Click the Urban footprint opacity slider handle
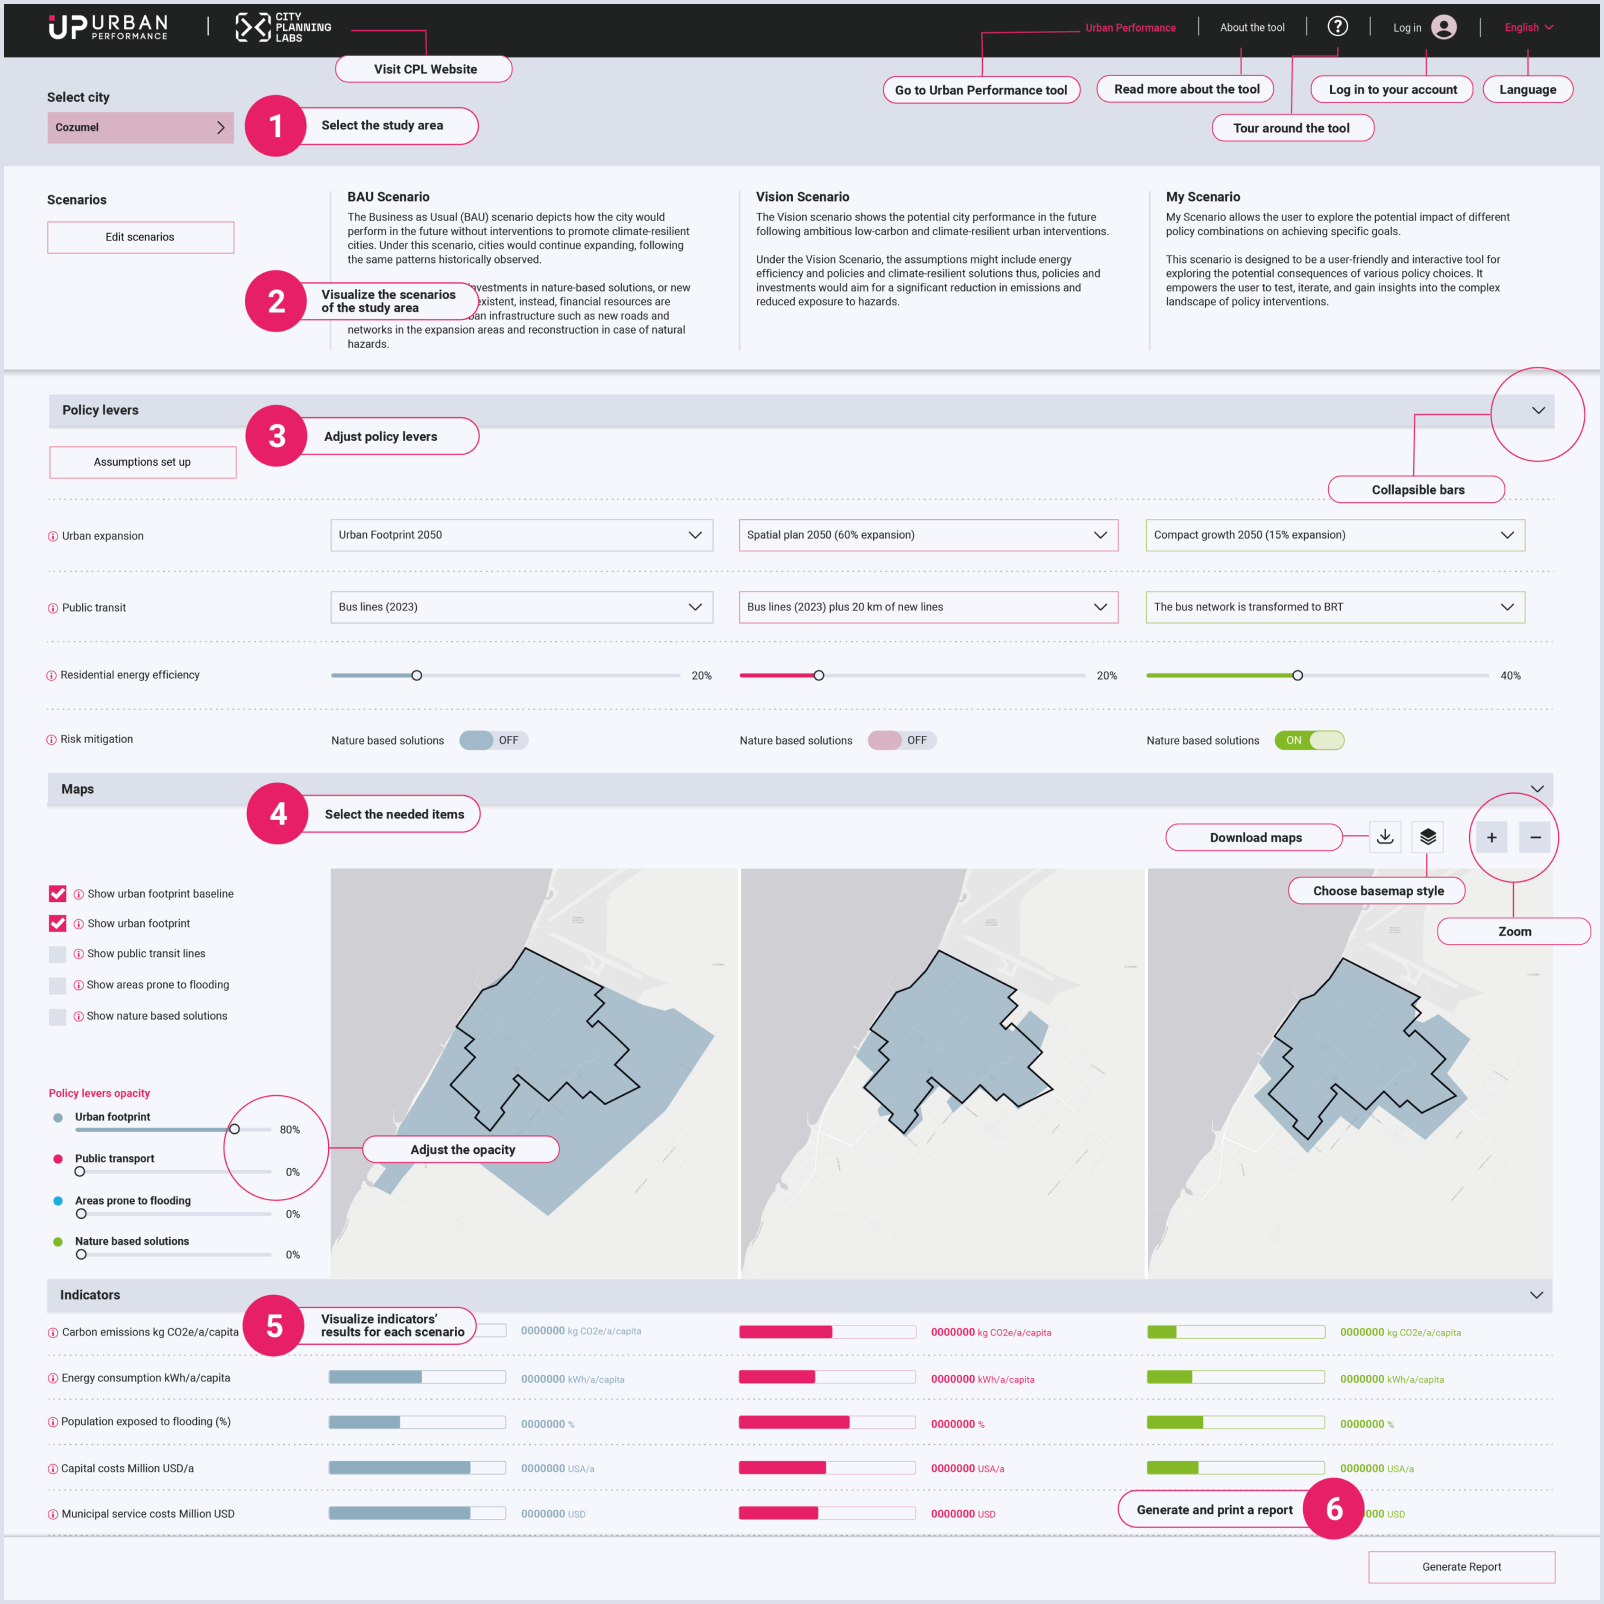 (234, 1129)
